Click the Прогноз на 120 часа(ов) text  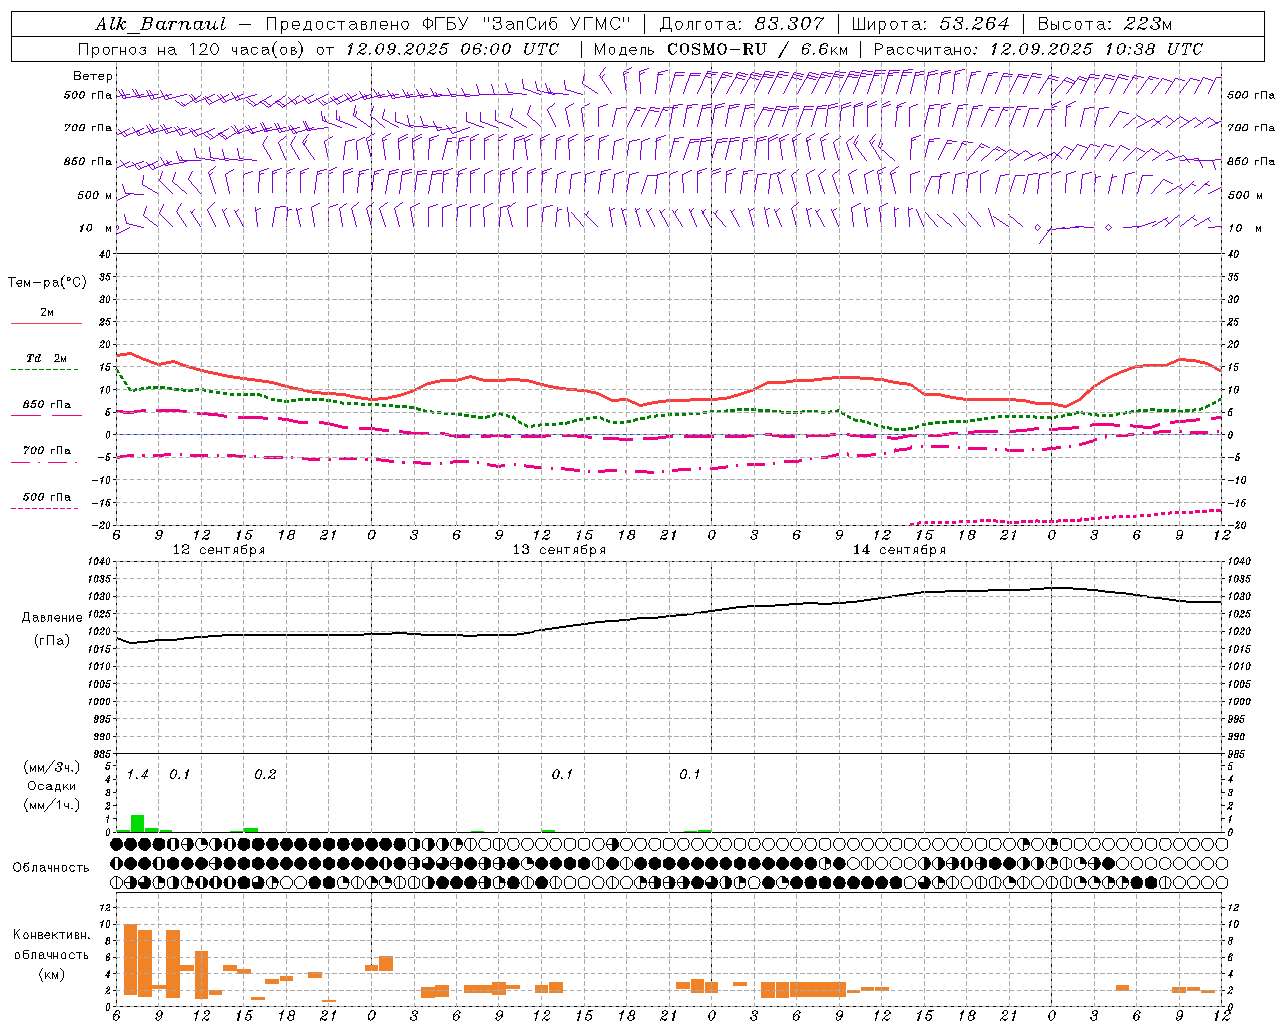(x=192, y=49)
